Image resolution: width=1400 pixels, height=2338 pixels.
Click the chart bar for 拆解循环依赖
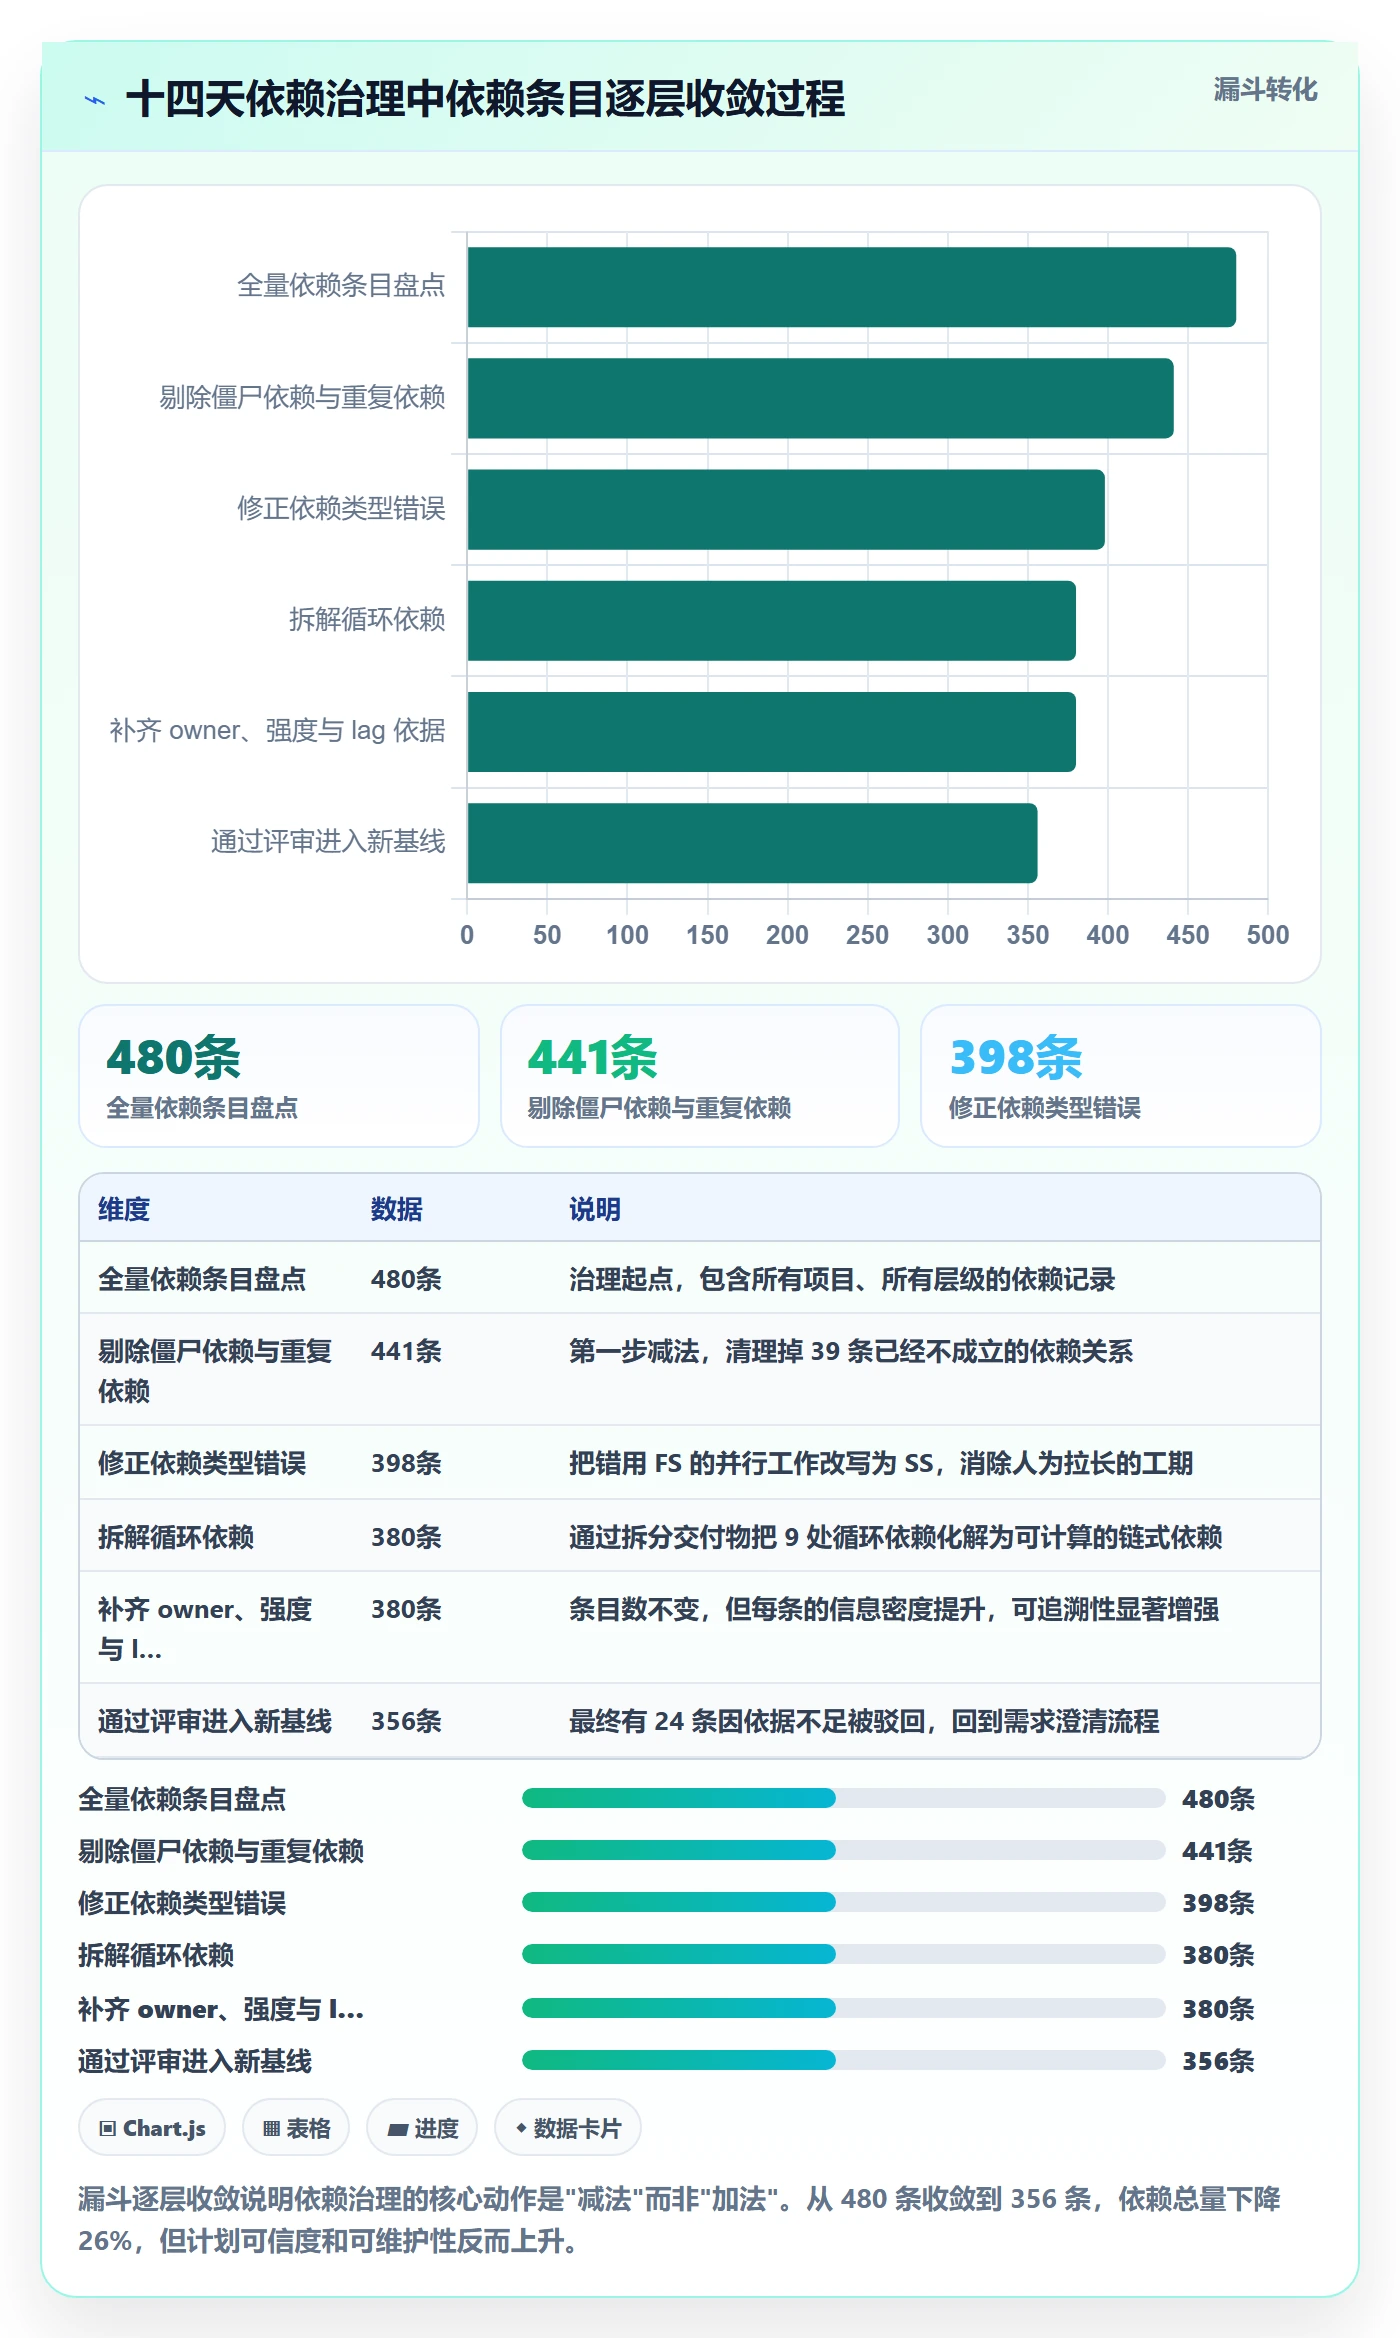point(772,621)
